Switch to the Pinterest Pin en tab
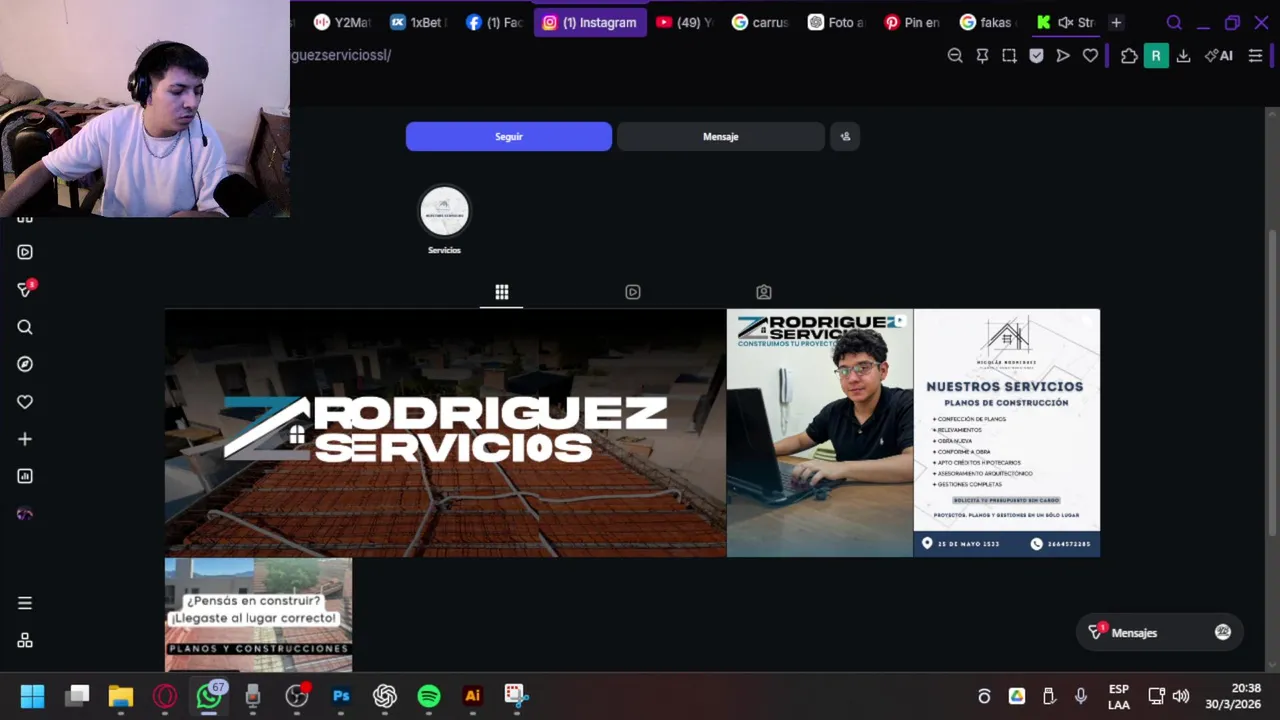Image resolution: width=1280 pixels, height=720 pixels. (x=912, y=22)
